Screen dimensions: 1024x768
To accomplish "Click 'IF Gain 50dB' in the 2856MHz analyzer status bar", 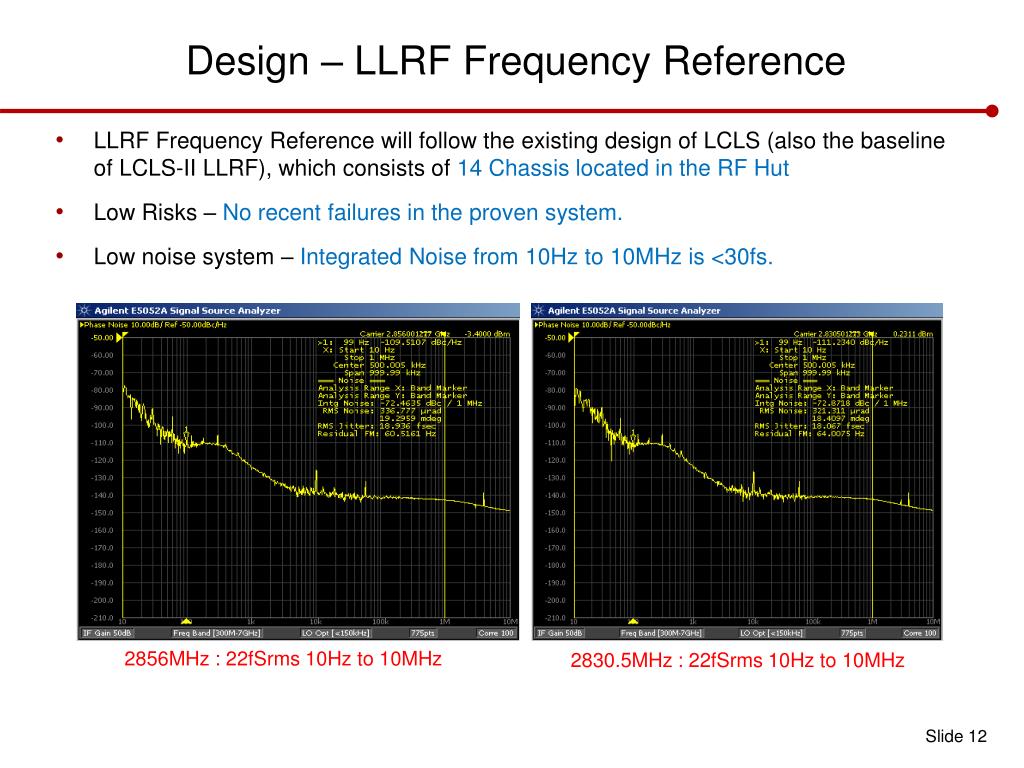I will tap(107, 633).
